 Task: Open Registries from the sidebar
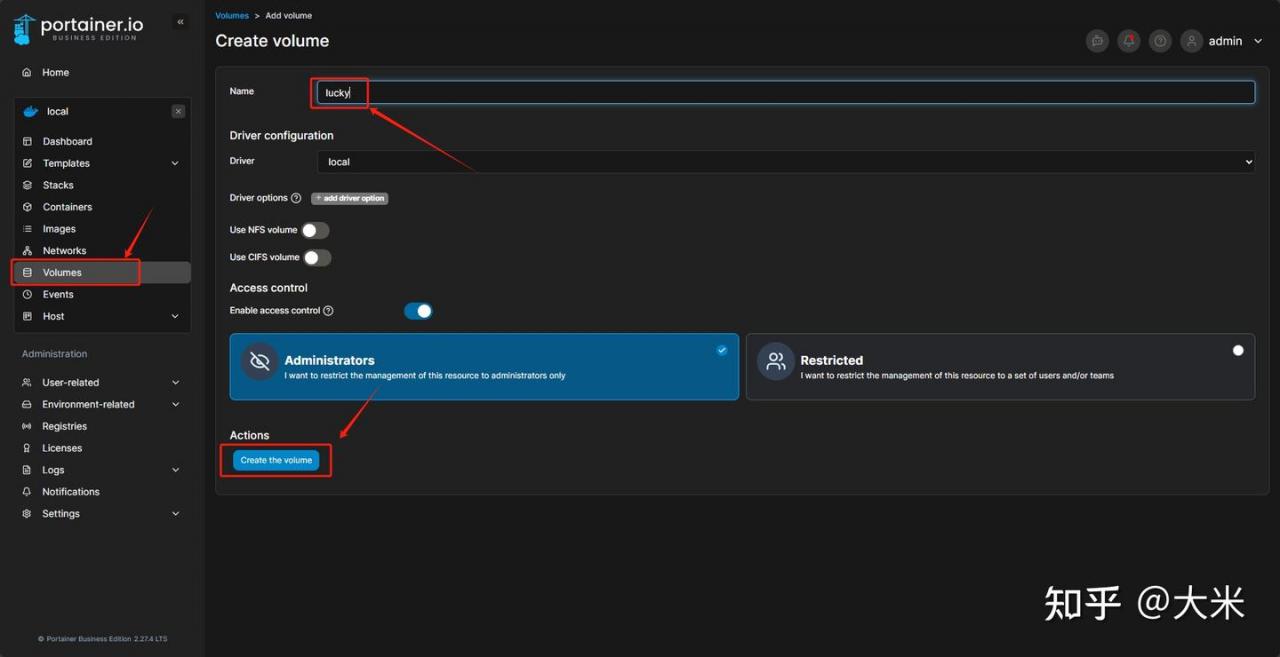click(64, 427)
